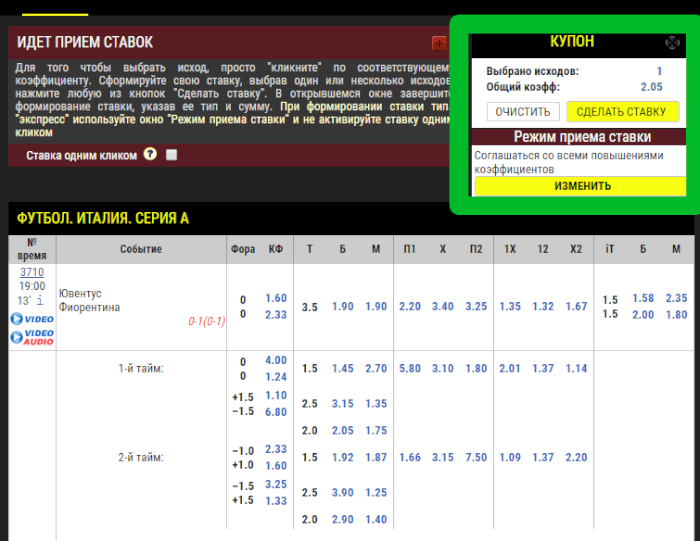Select double chance 1X odds 1.35
Screen dimensions: 700x541
[510, 307]
